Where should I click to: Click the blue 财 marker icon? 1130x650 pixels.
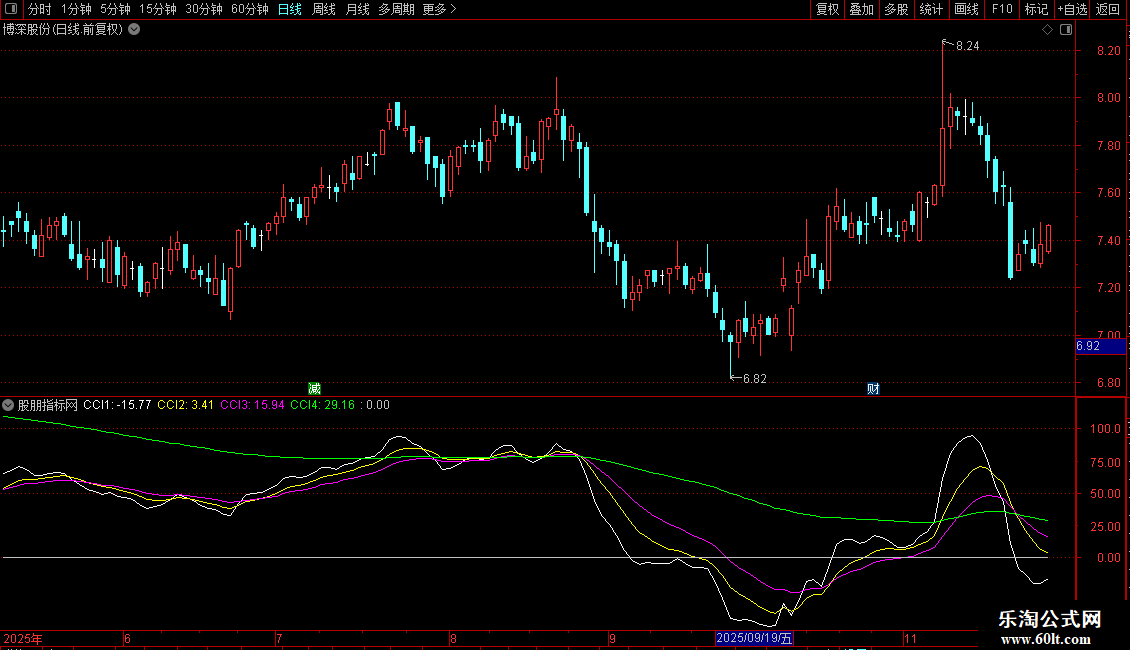click(x=873, y=388)
